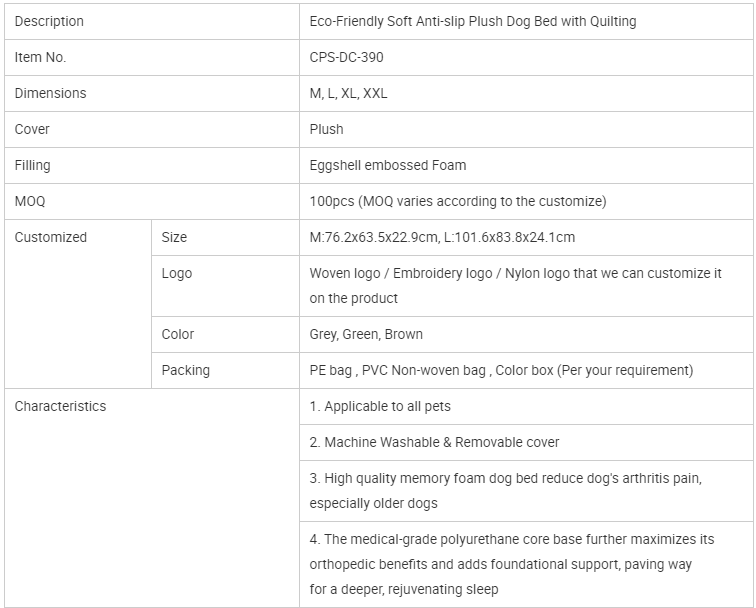Select the Customized row label
Screen dimensions: 756x608
click(51, 237)
